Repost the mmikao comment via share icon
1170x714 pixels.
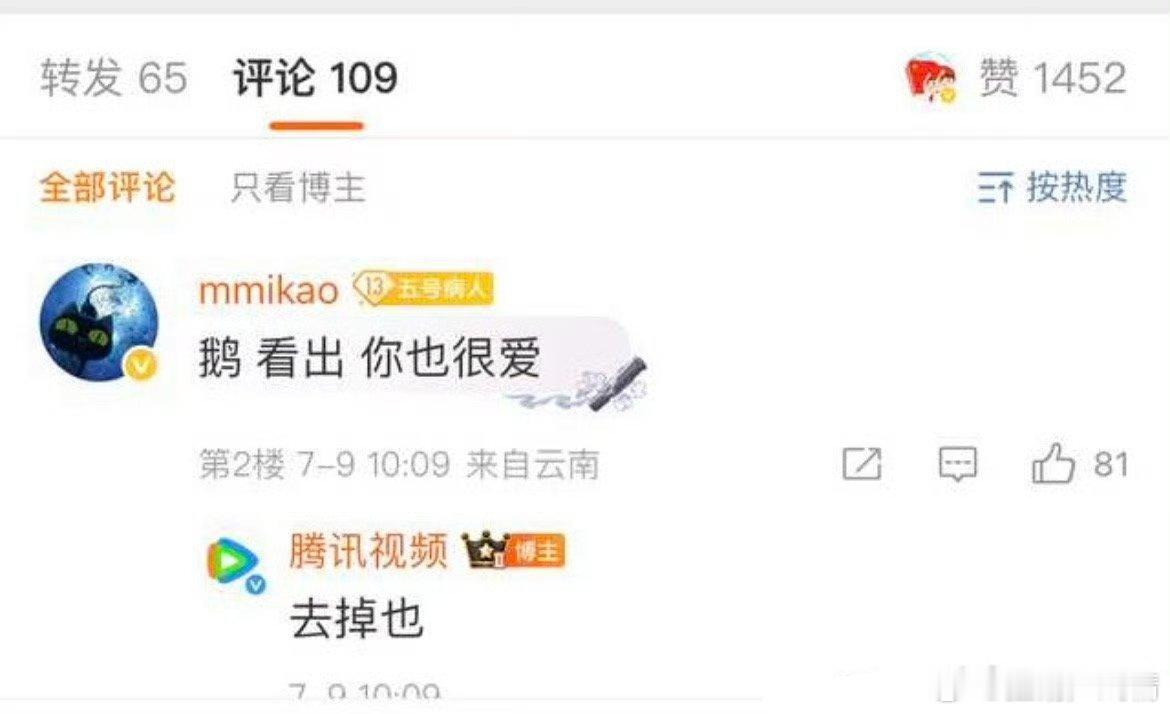(x=862, y=464)
